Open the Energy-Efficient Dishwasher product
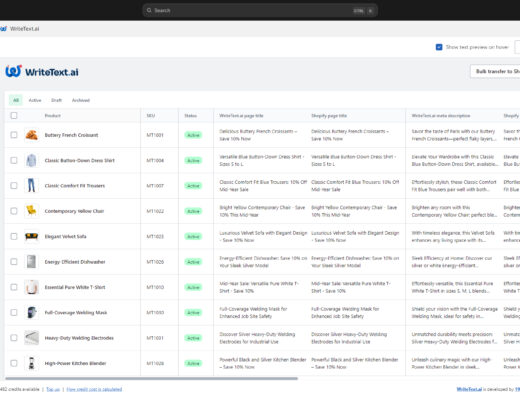 (75, 262)
